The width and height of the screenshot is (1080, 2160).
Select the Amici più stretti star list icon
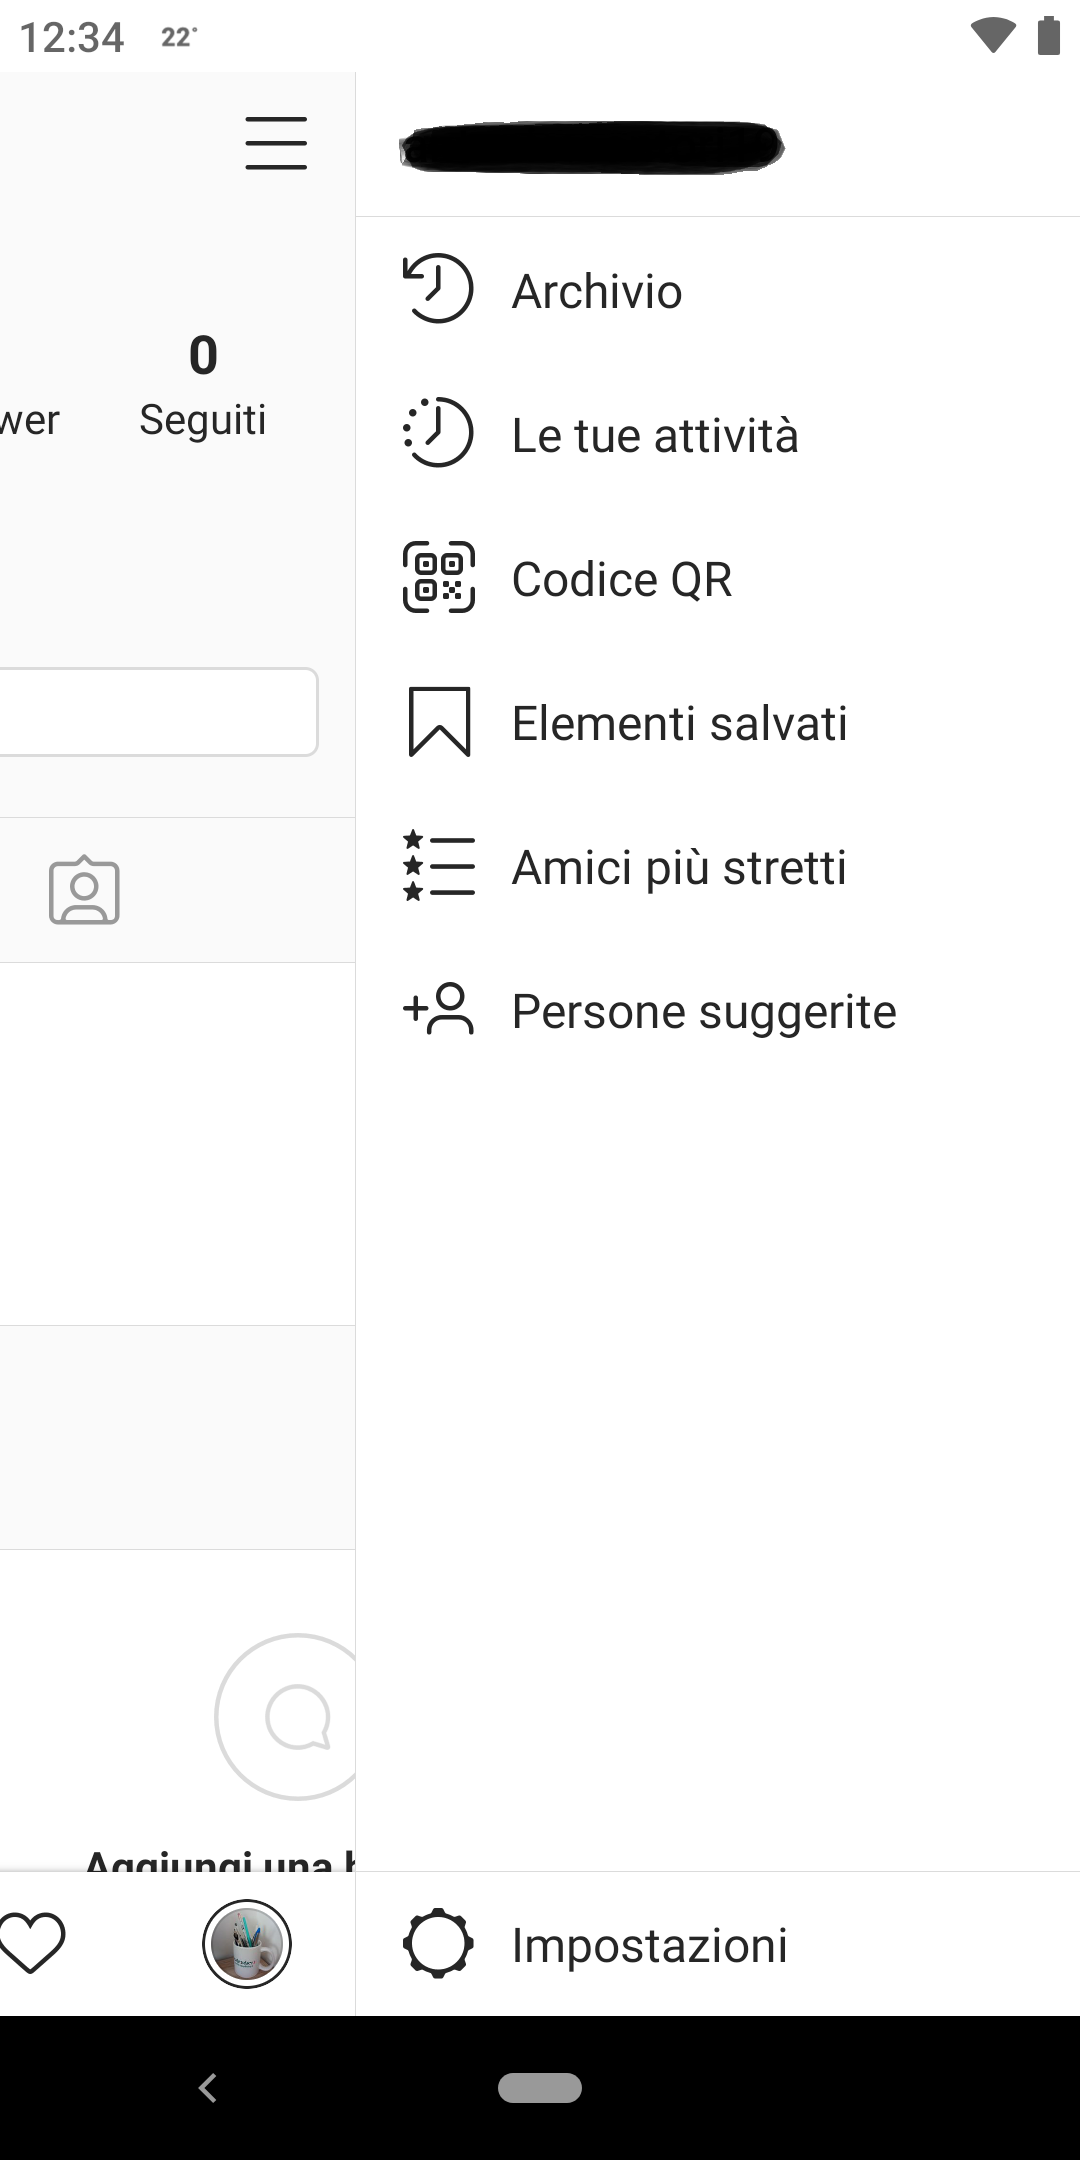(439, 866)
